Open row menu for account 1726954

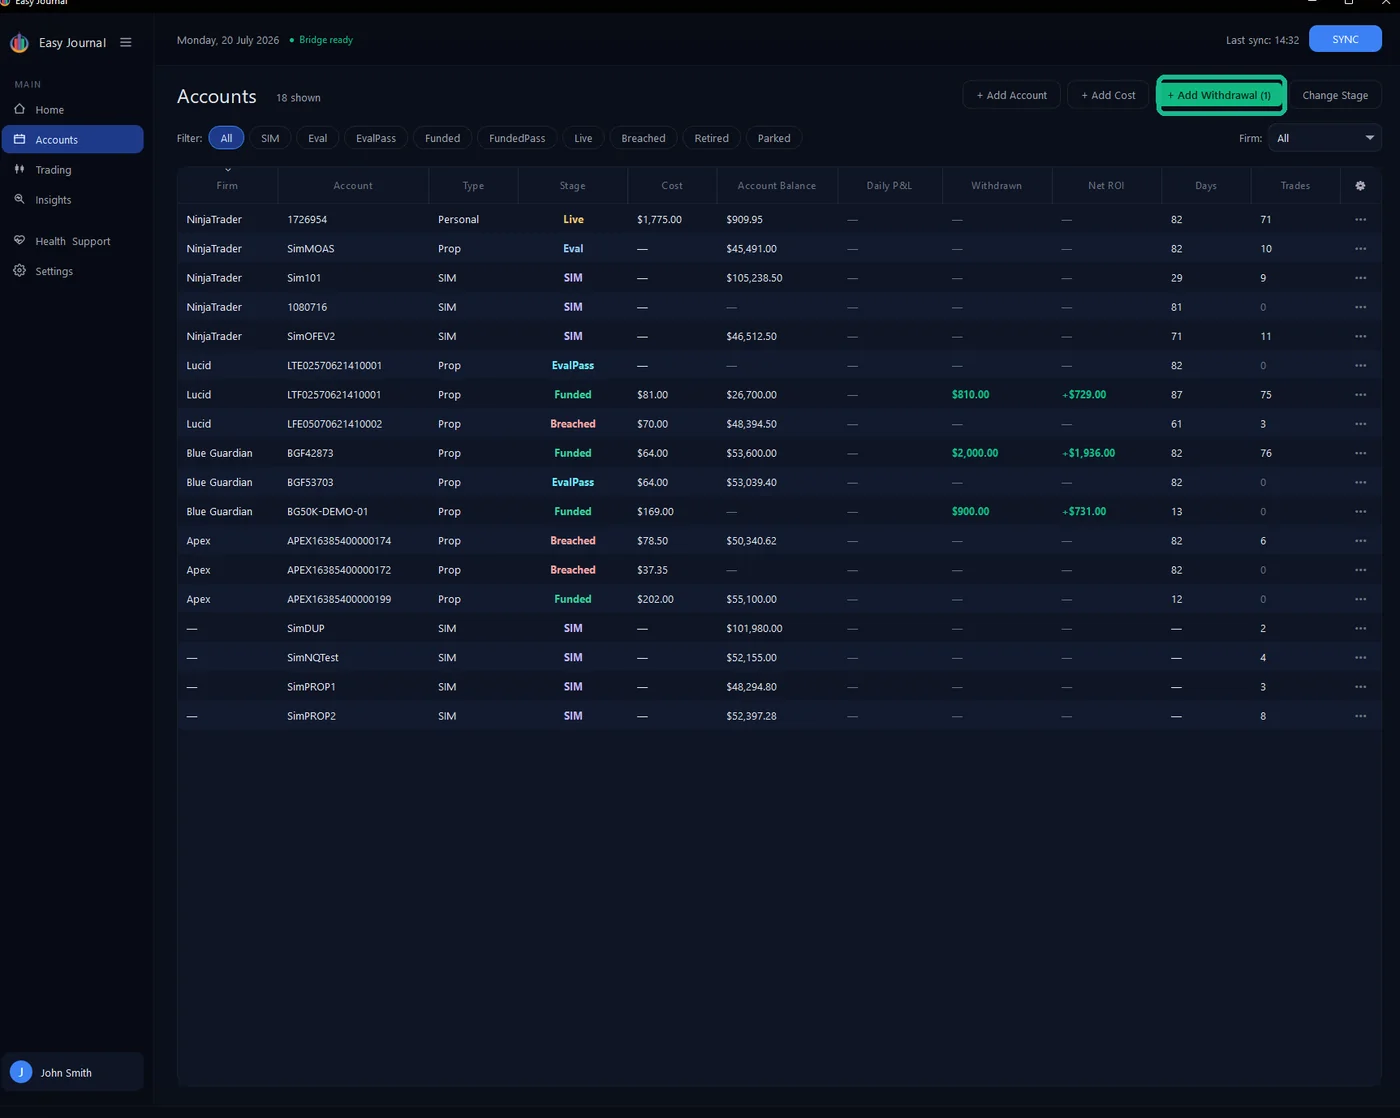[x=1360, y=219]
